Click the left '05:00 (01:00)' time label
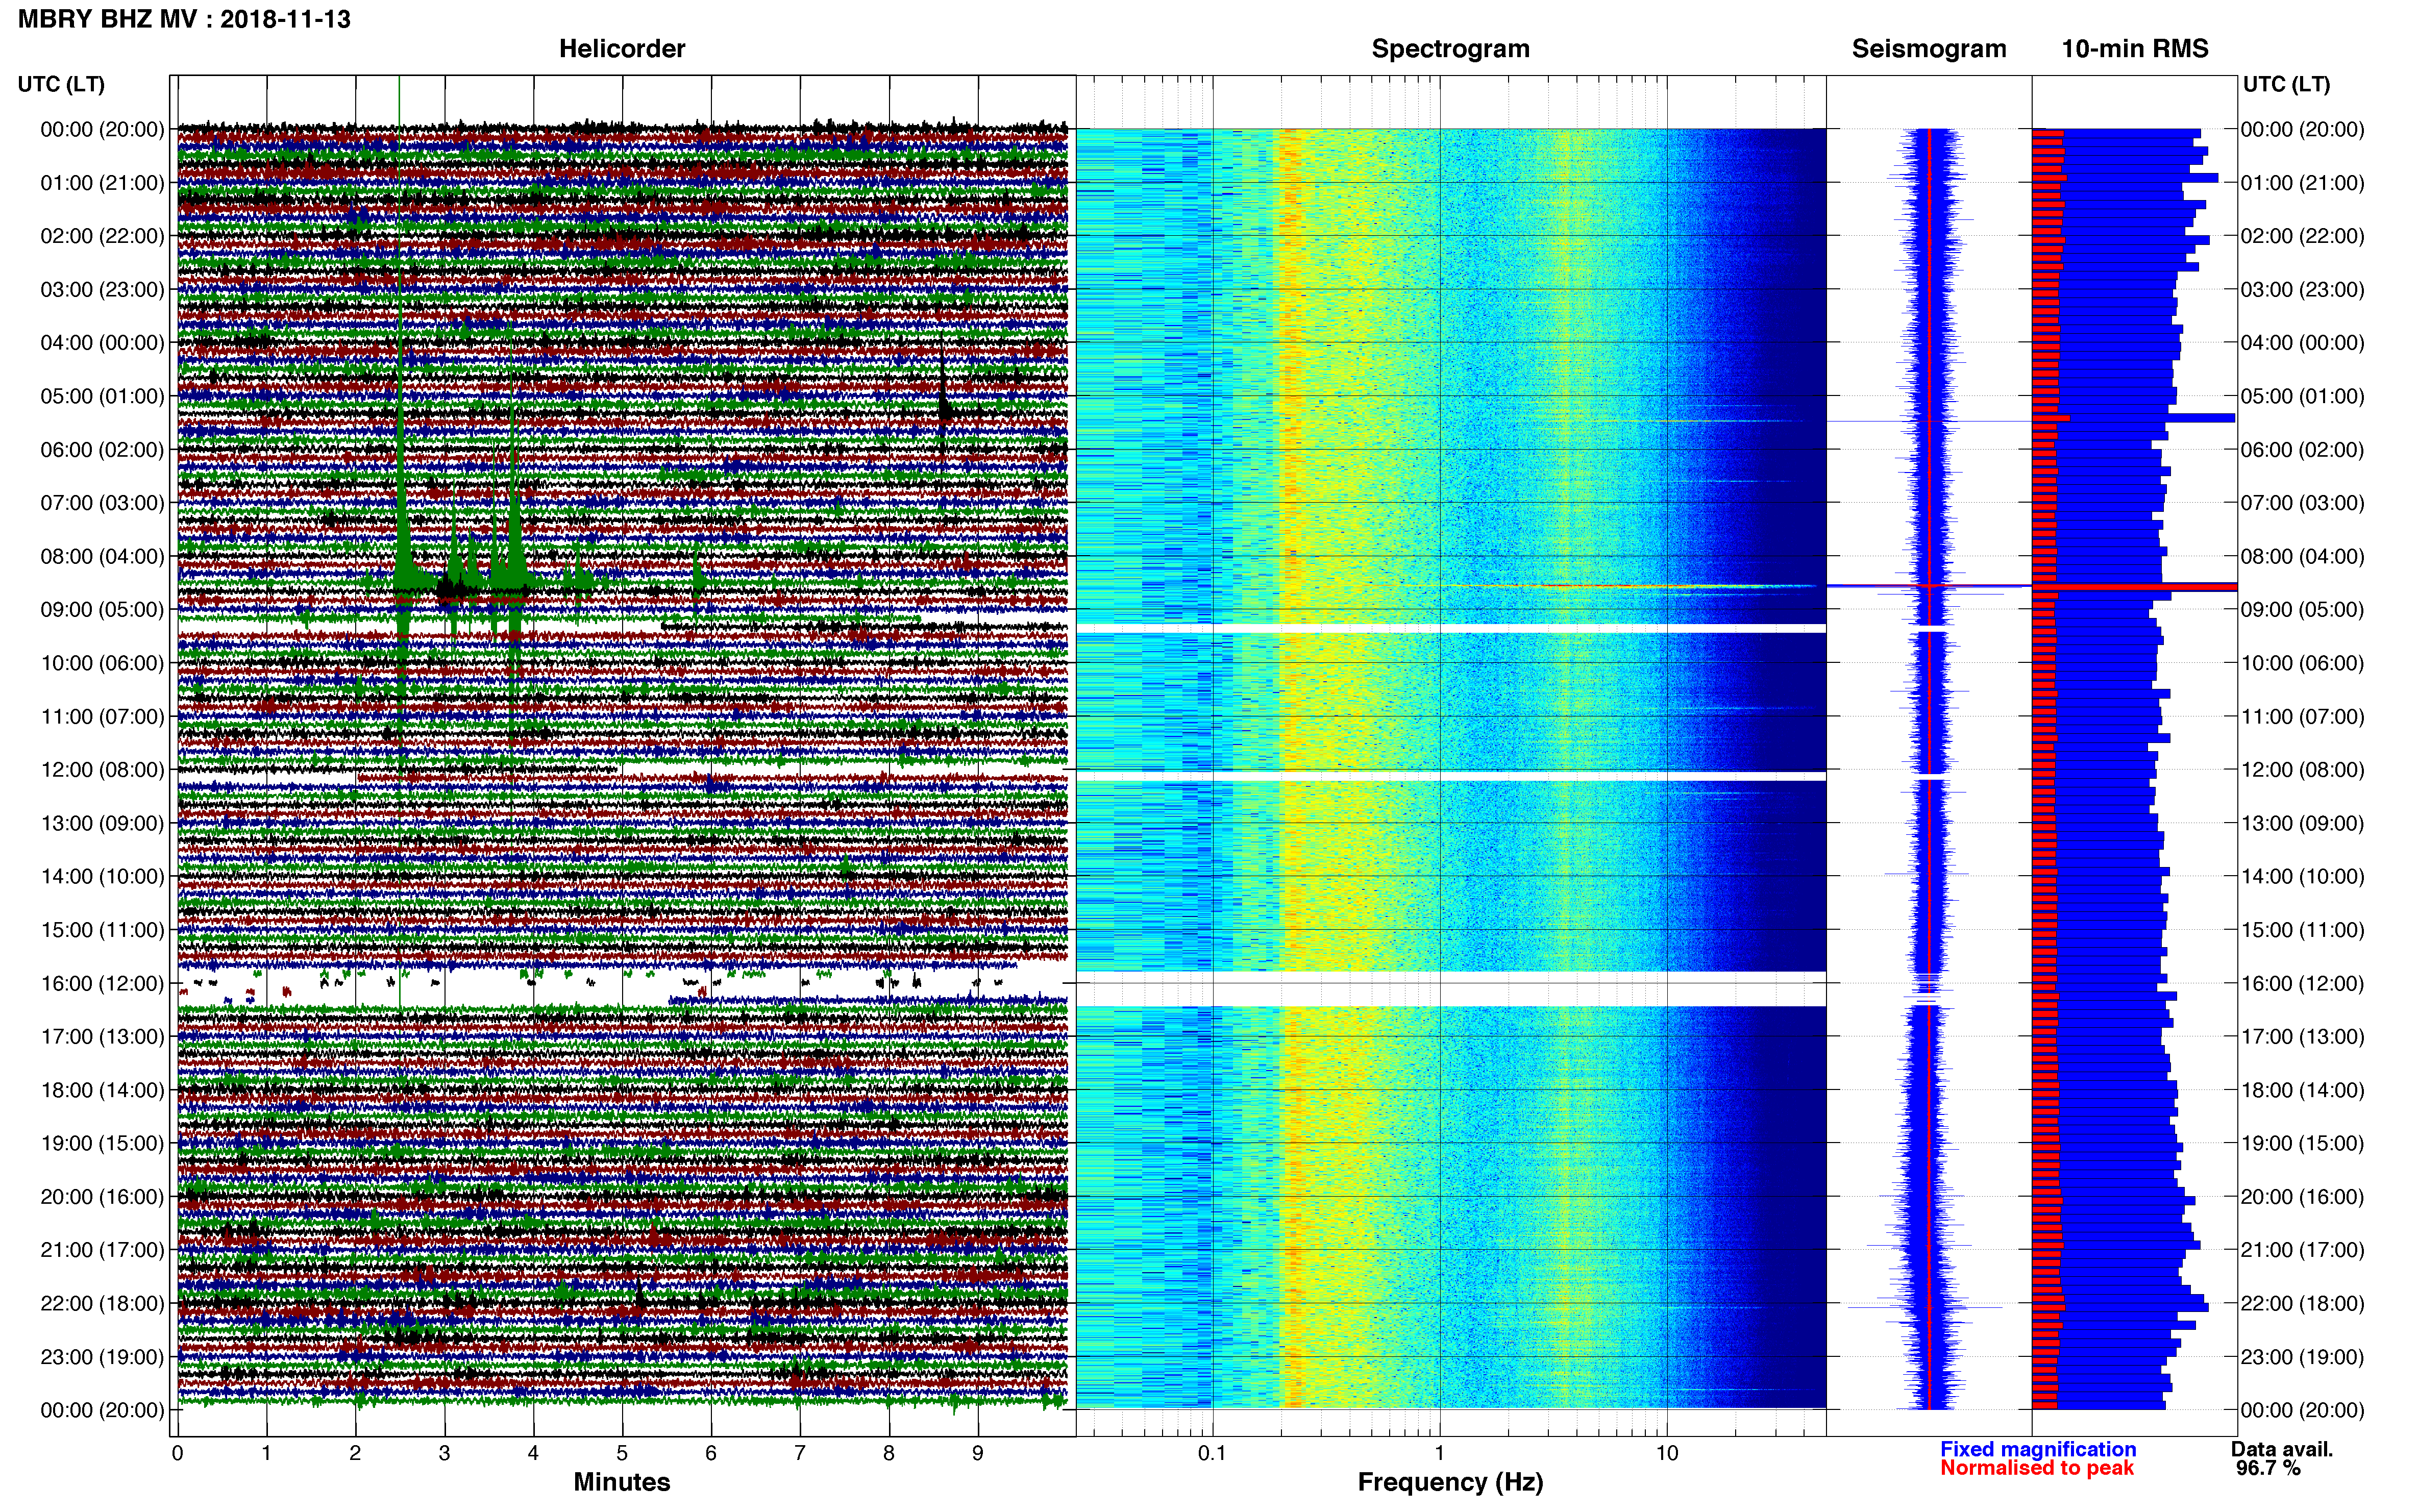Image resolution: width=2419 pixels, height=1512 pixels. point(102,396)
